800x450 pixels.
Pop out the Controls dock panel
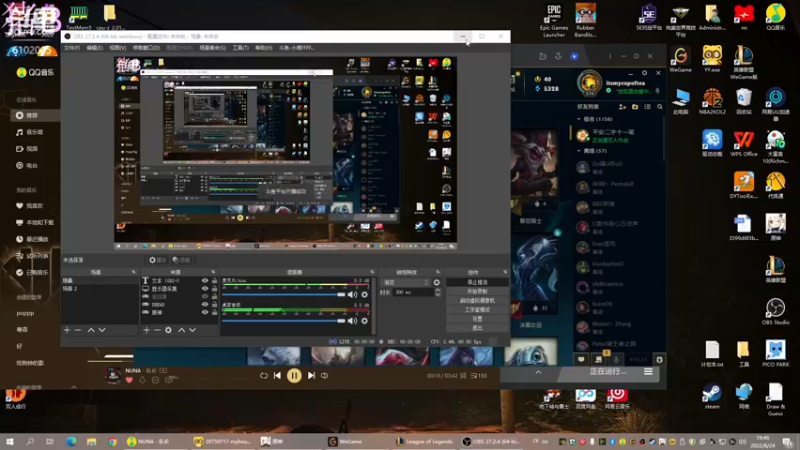click(505, 272)
